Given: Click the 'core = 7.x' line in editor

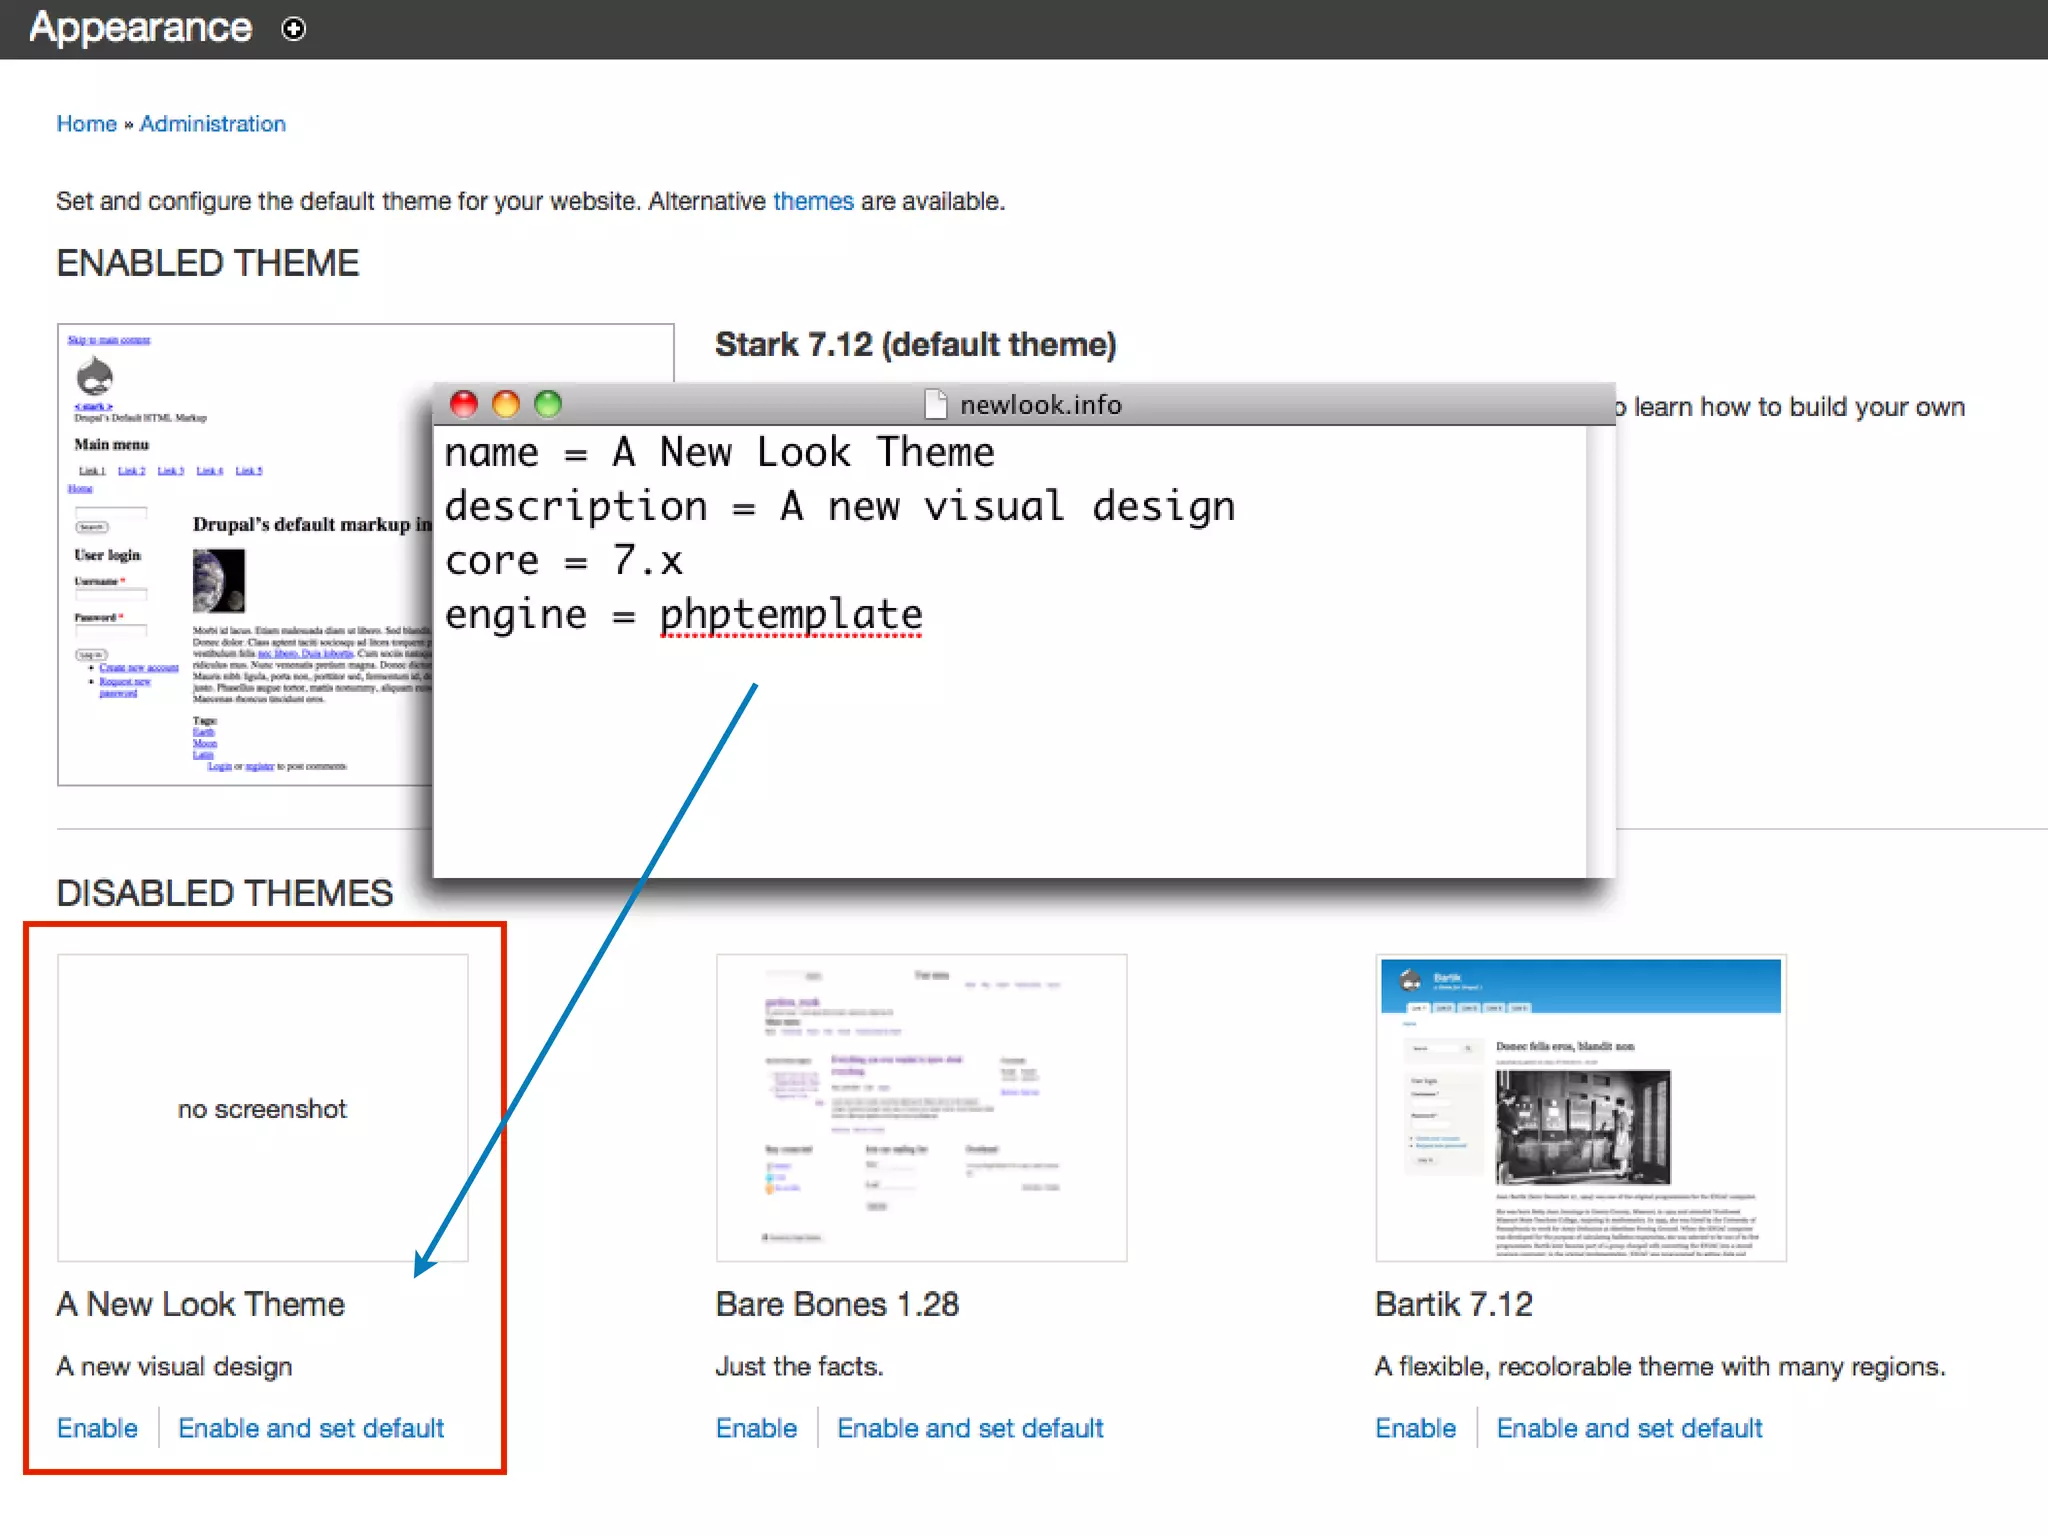Looking at the screenshot, I should point(563,561).
